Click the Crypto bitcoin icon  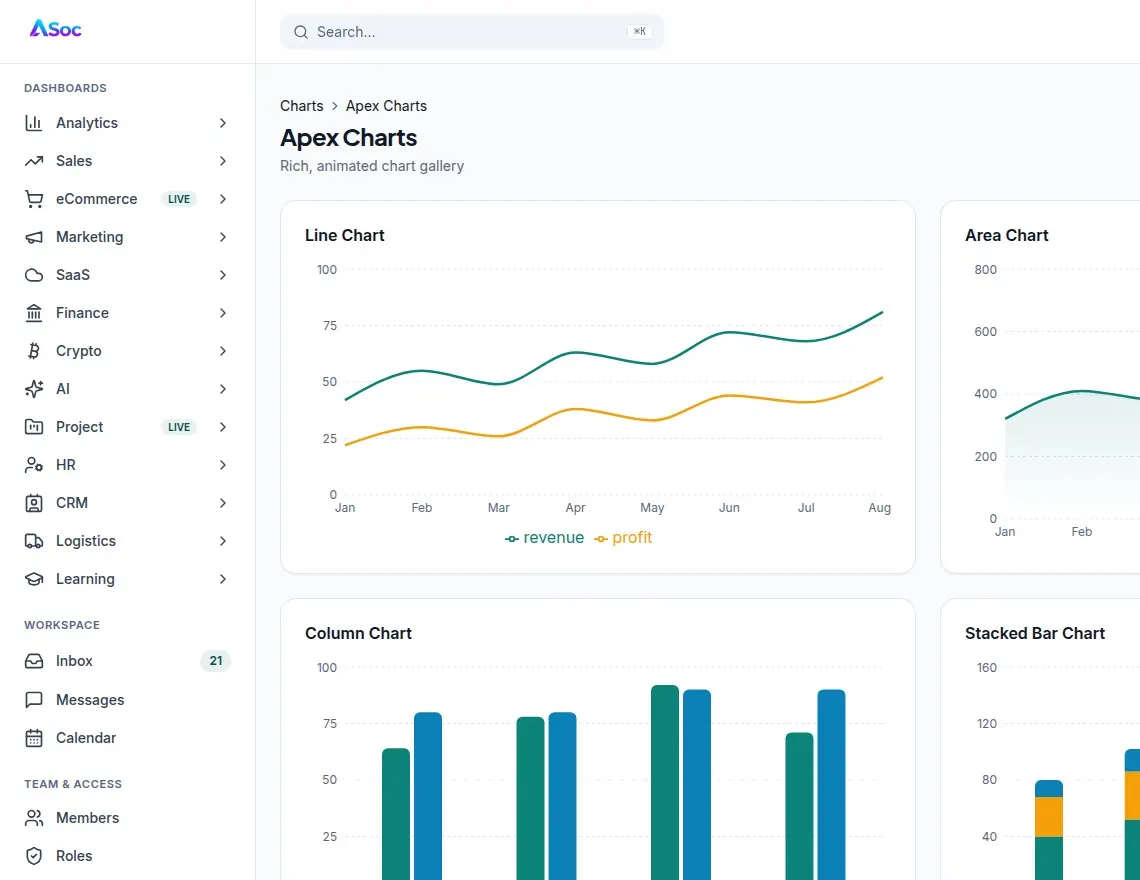pos(33,351)
